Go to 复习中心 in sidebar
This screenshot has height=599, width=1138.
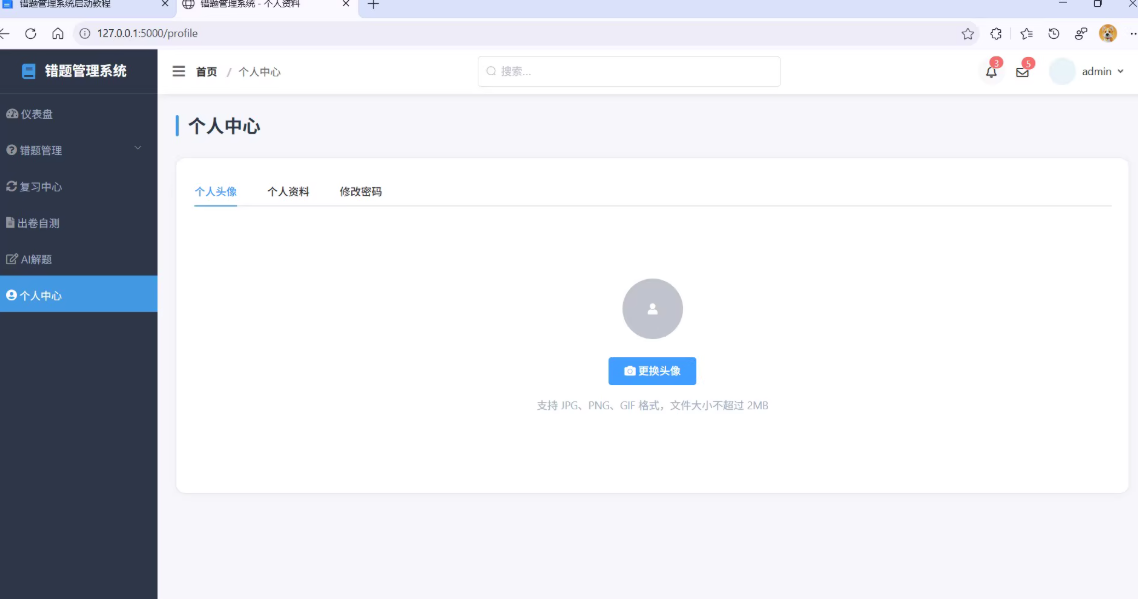click(78, 187)
